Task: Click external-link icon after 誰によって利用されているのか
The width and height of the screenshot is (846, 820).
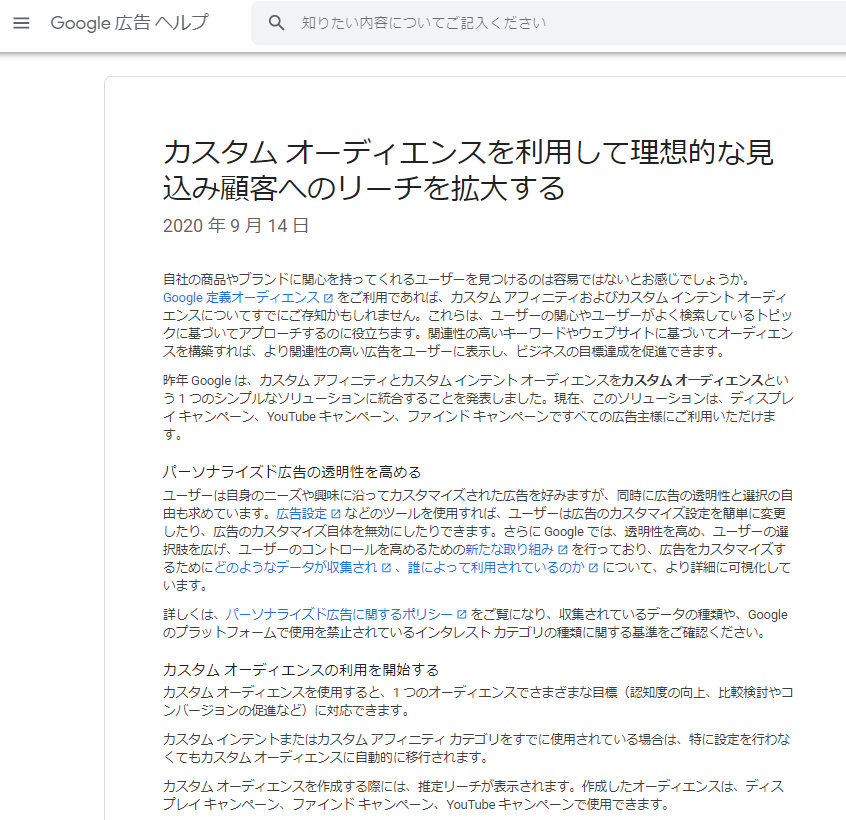Action: tap(593, 568)
